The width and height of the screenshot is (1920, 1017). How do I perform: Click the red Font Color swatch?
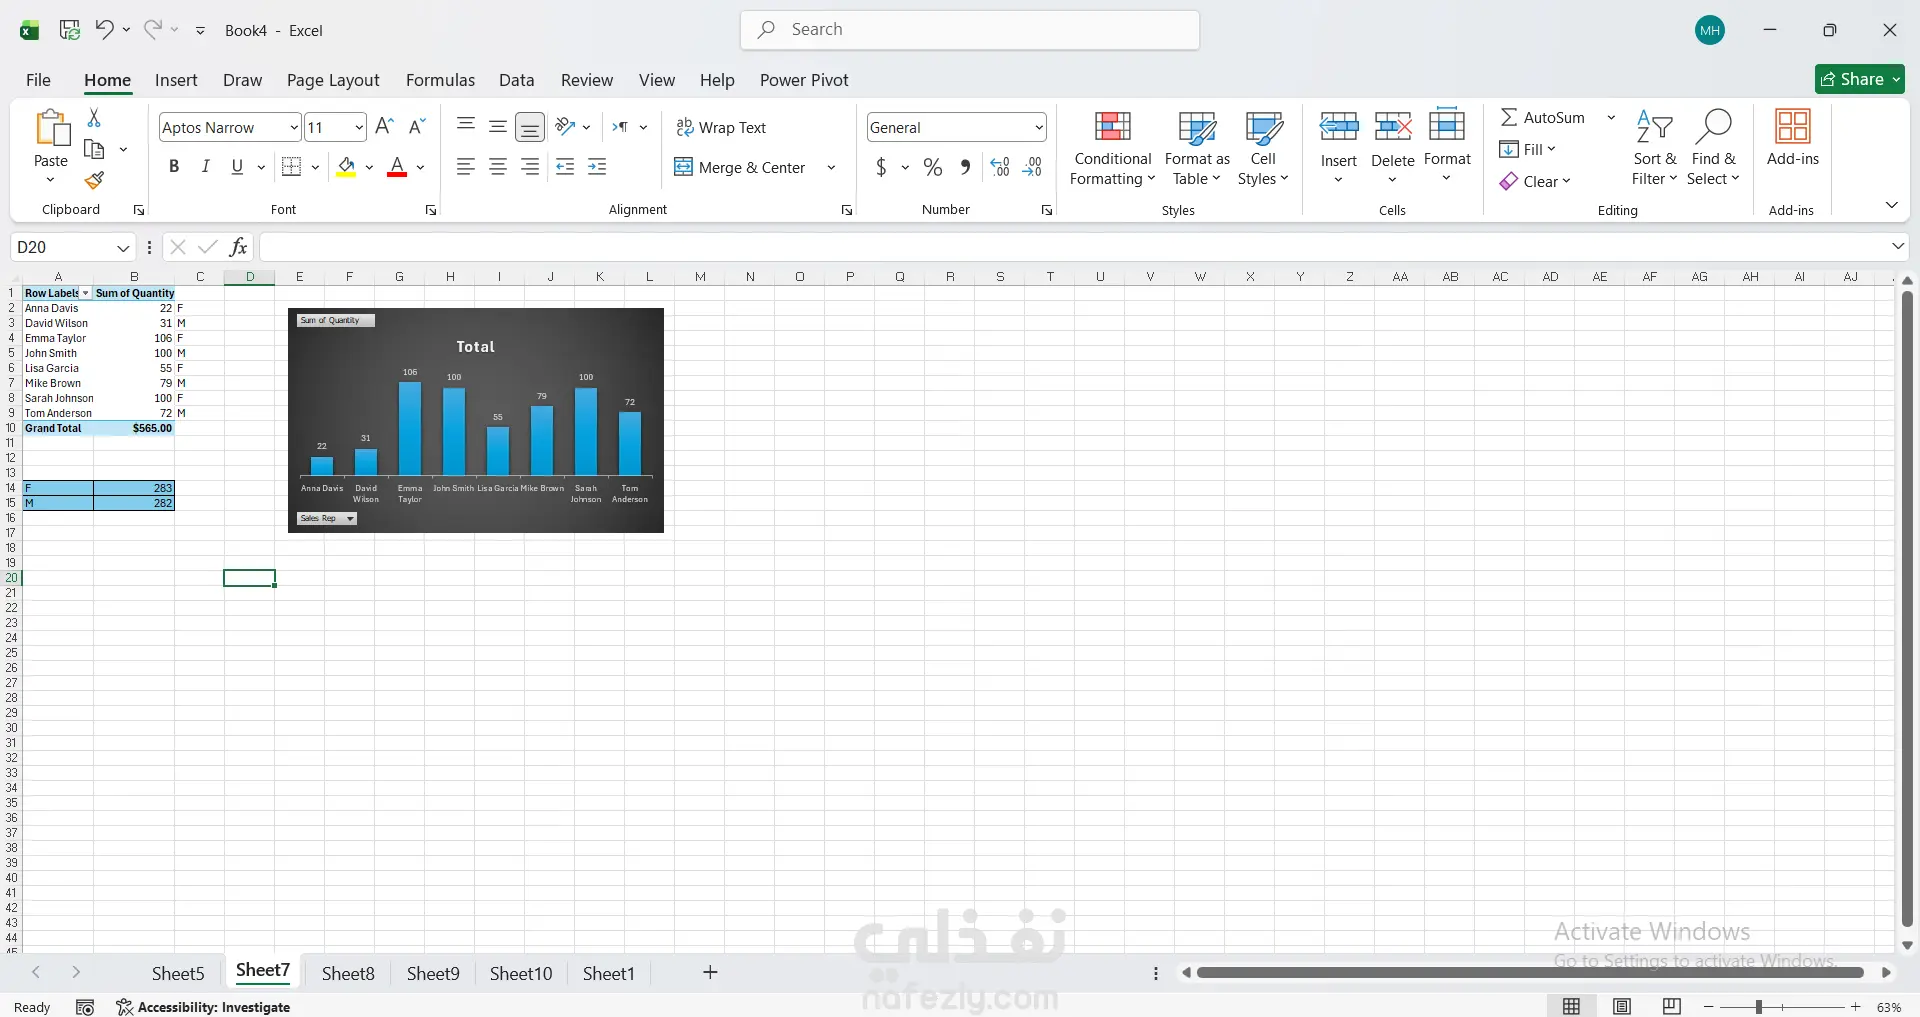pos(397,167)
